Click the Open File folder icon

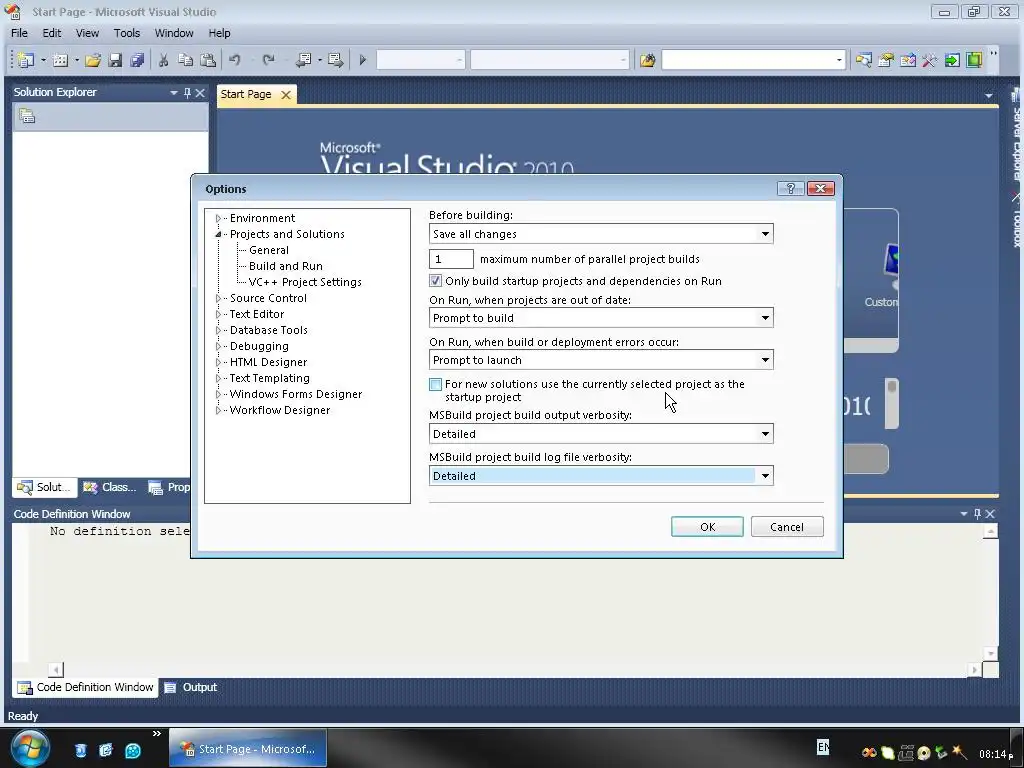point(93,60)
